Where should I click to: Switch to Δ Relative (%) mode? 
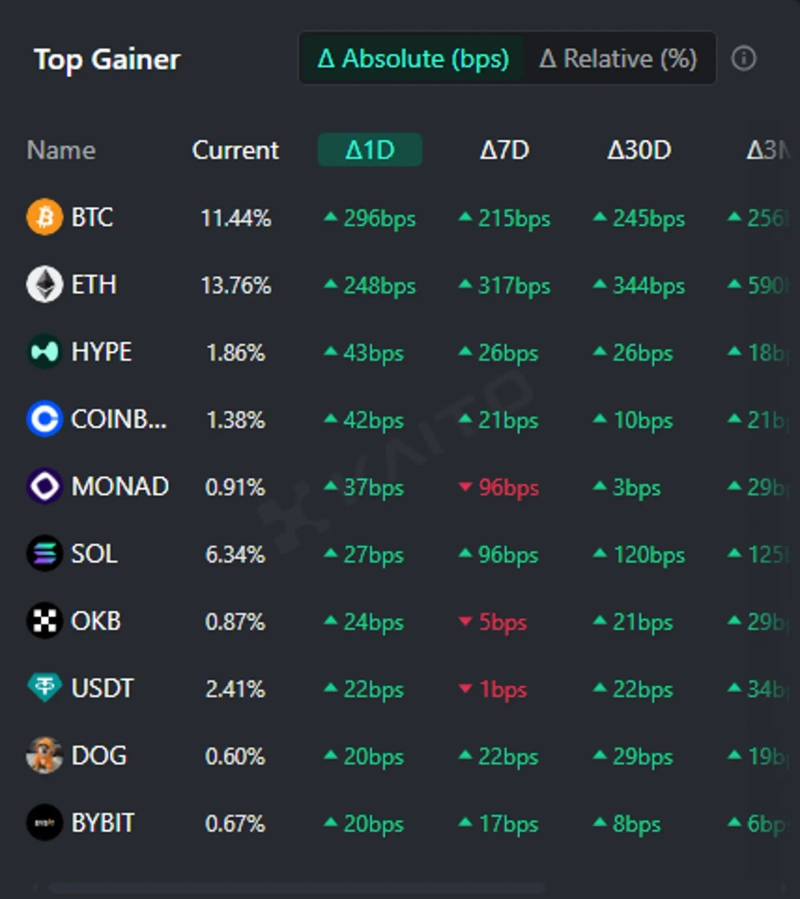(x=618, y=59)
